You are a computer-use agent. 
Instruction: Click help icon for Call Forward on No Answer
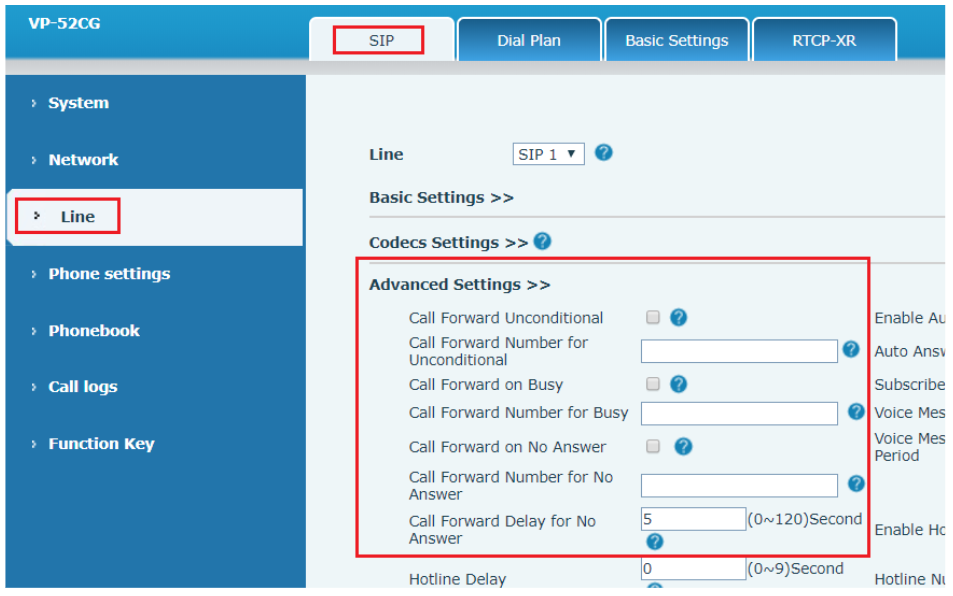683,446
